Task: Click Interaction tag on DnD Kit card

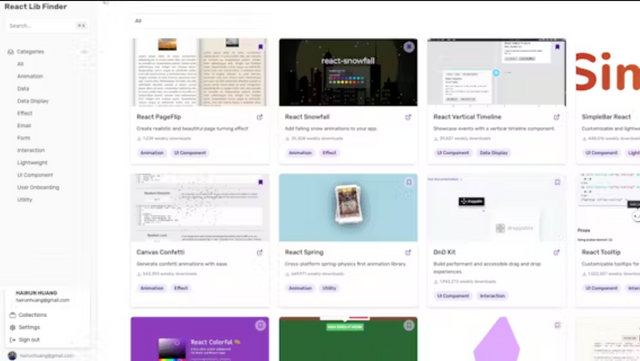Action: tap(492, 296)
